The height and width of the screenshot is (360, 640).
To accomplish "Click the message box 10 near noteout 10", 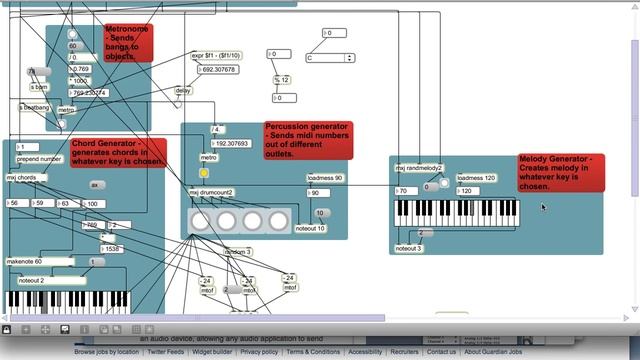I will [x=322, y=213].
